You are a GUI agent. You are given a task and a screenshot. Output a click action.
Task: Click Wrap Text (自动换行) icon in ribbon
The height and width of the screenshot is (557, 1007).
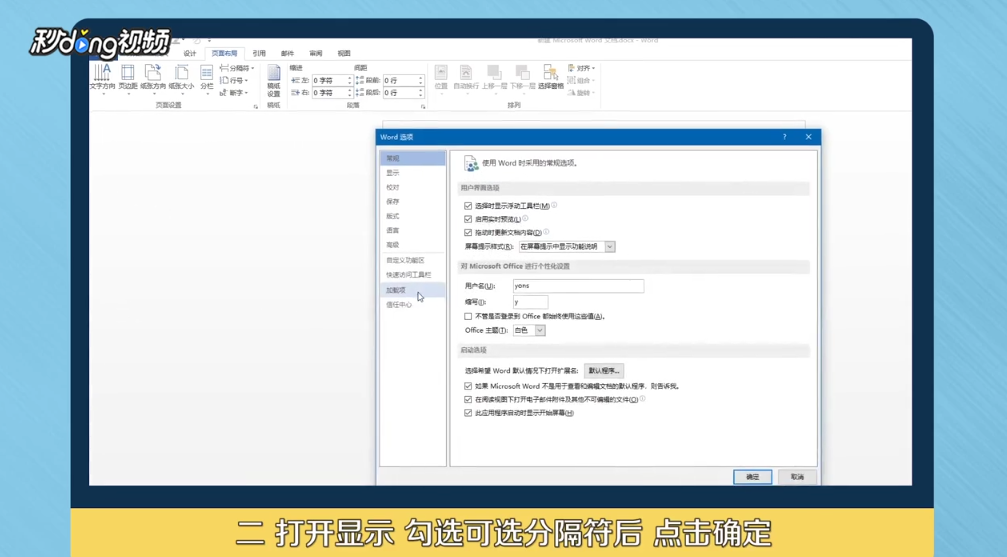466,77
